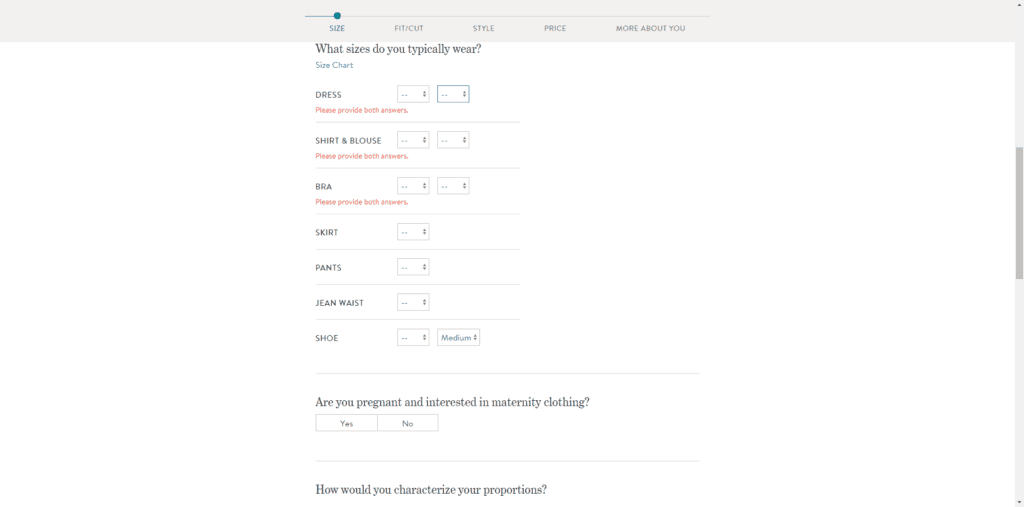The height and width of the screenshot is (507, 1024).
Task: Select a SKIRT size from dropdown
Action: 413,232
